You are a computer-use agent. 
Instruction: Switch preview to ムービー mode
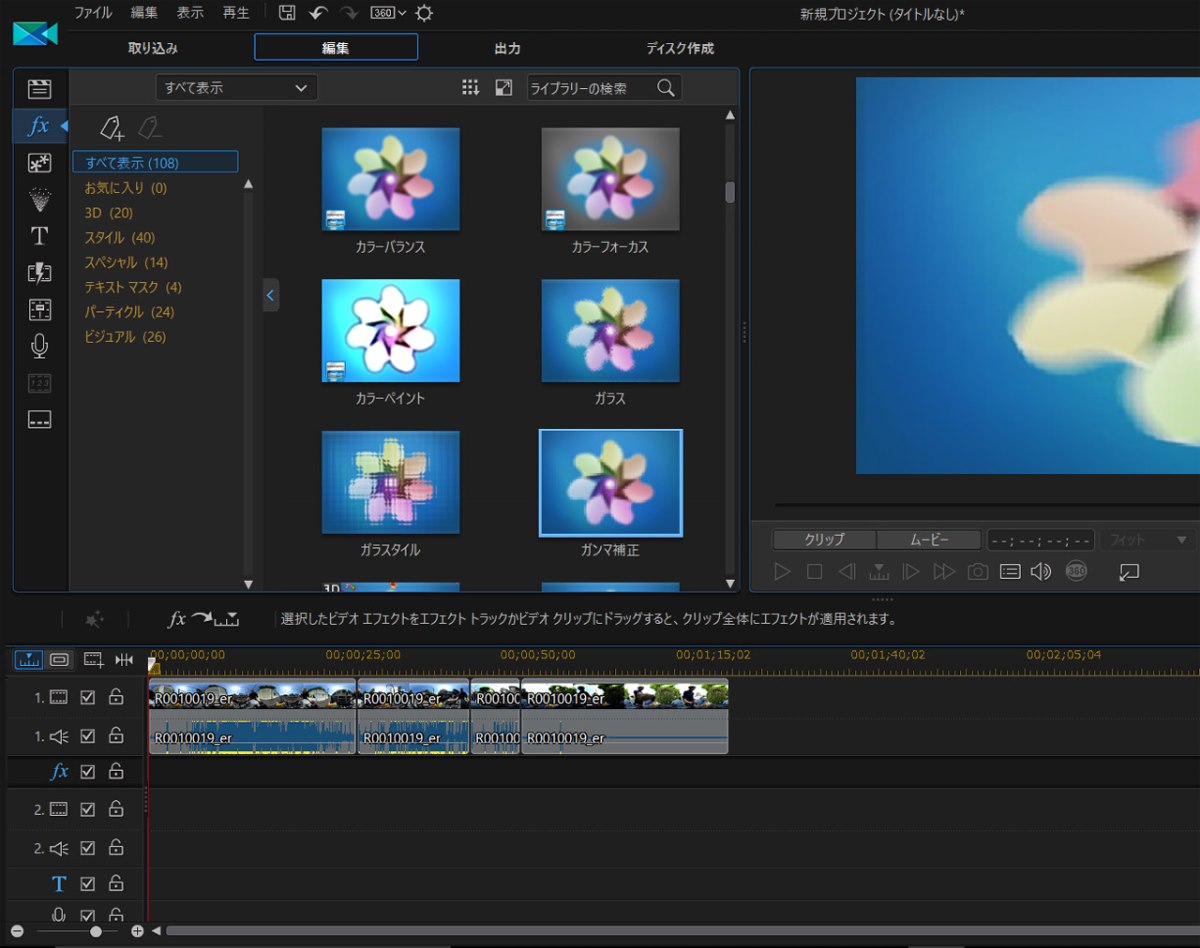pyautogui.click(x=928, y=540)
